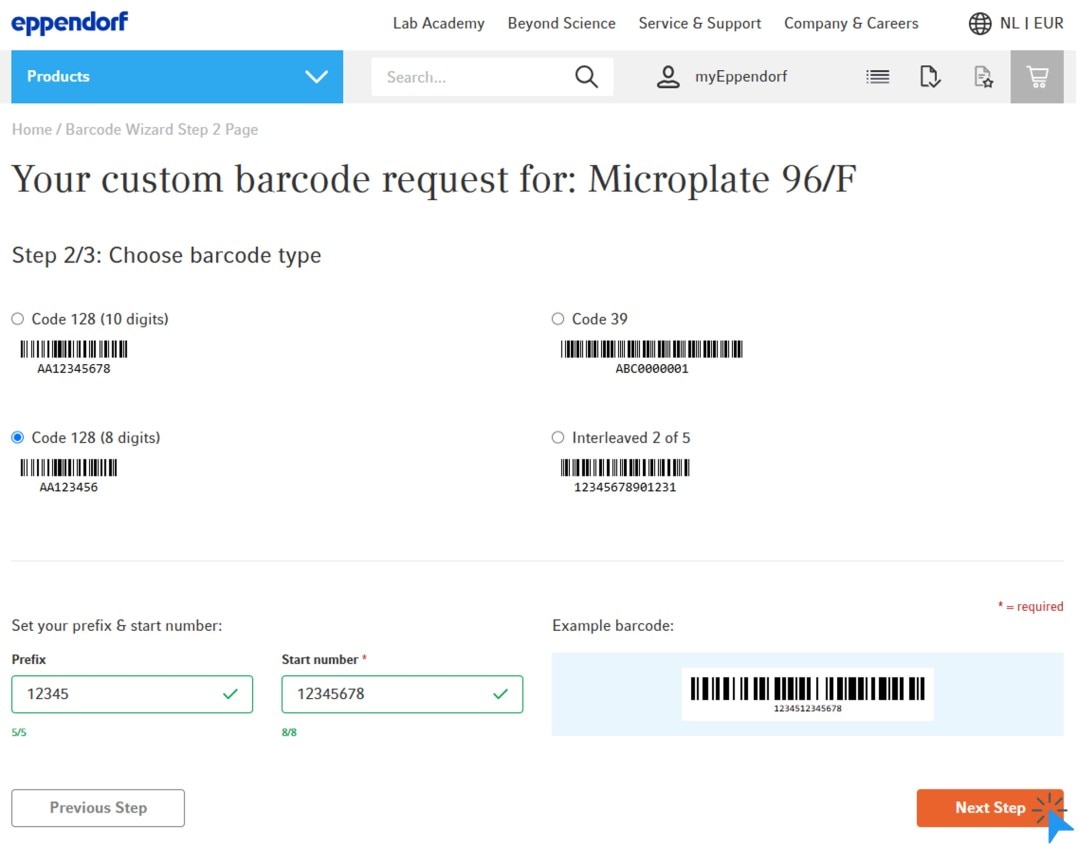Click the globe language icon
Image resolution: width=1080 pixels, height=845 pixels.
(x=980, y=24)
